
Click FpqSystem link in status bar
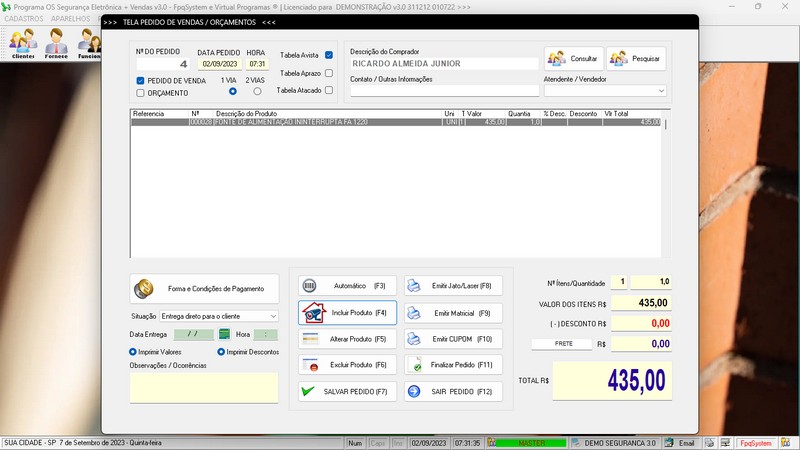[756, 443]
